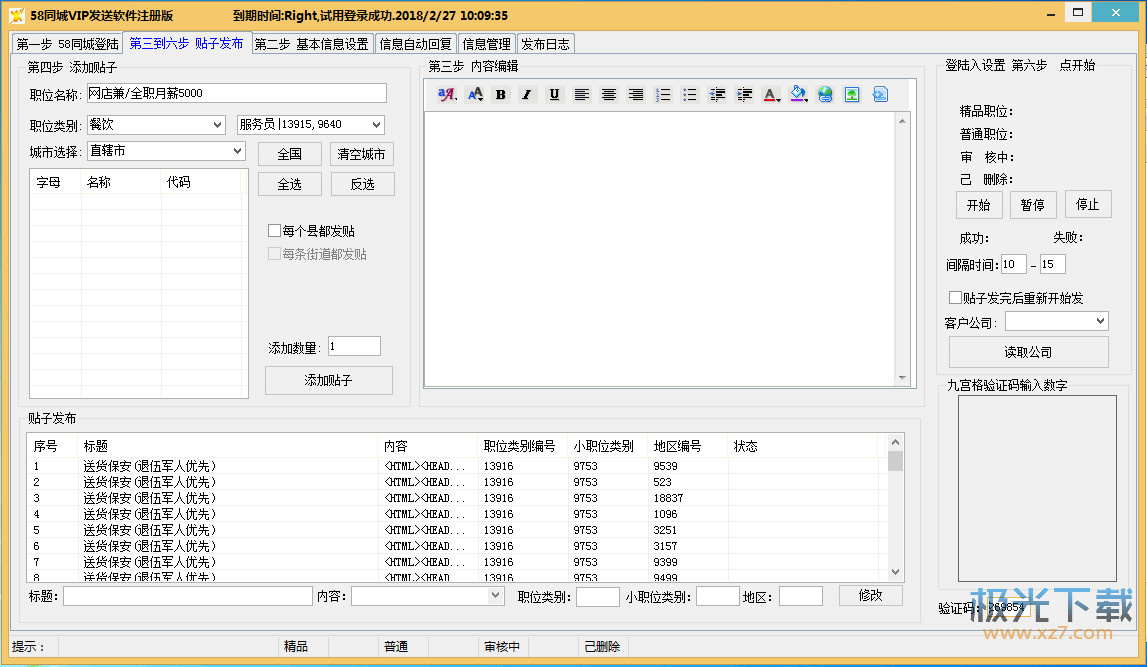The height and width of the screenshot is (667, 1147).
Task: Open the 内容 combo box at bottom
Action: point(428,596)
